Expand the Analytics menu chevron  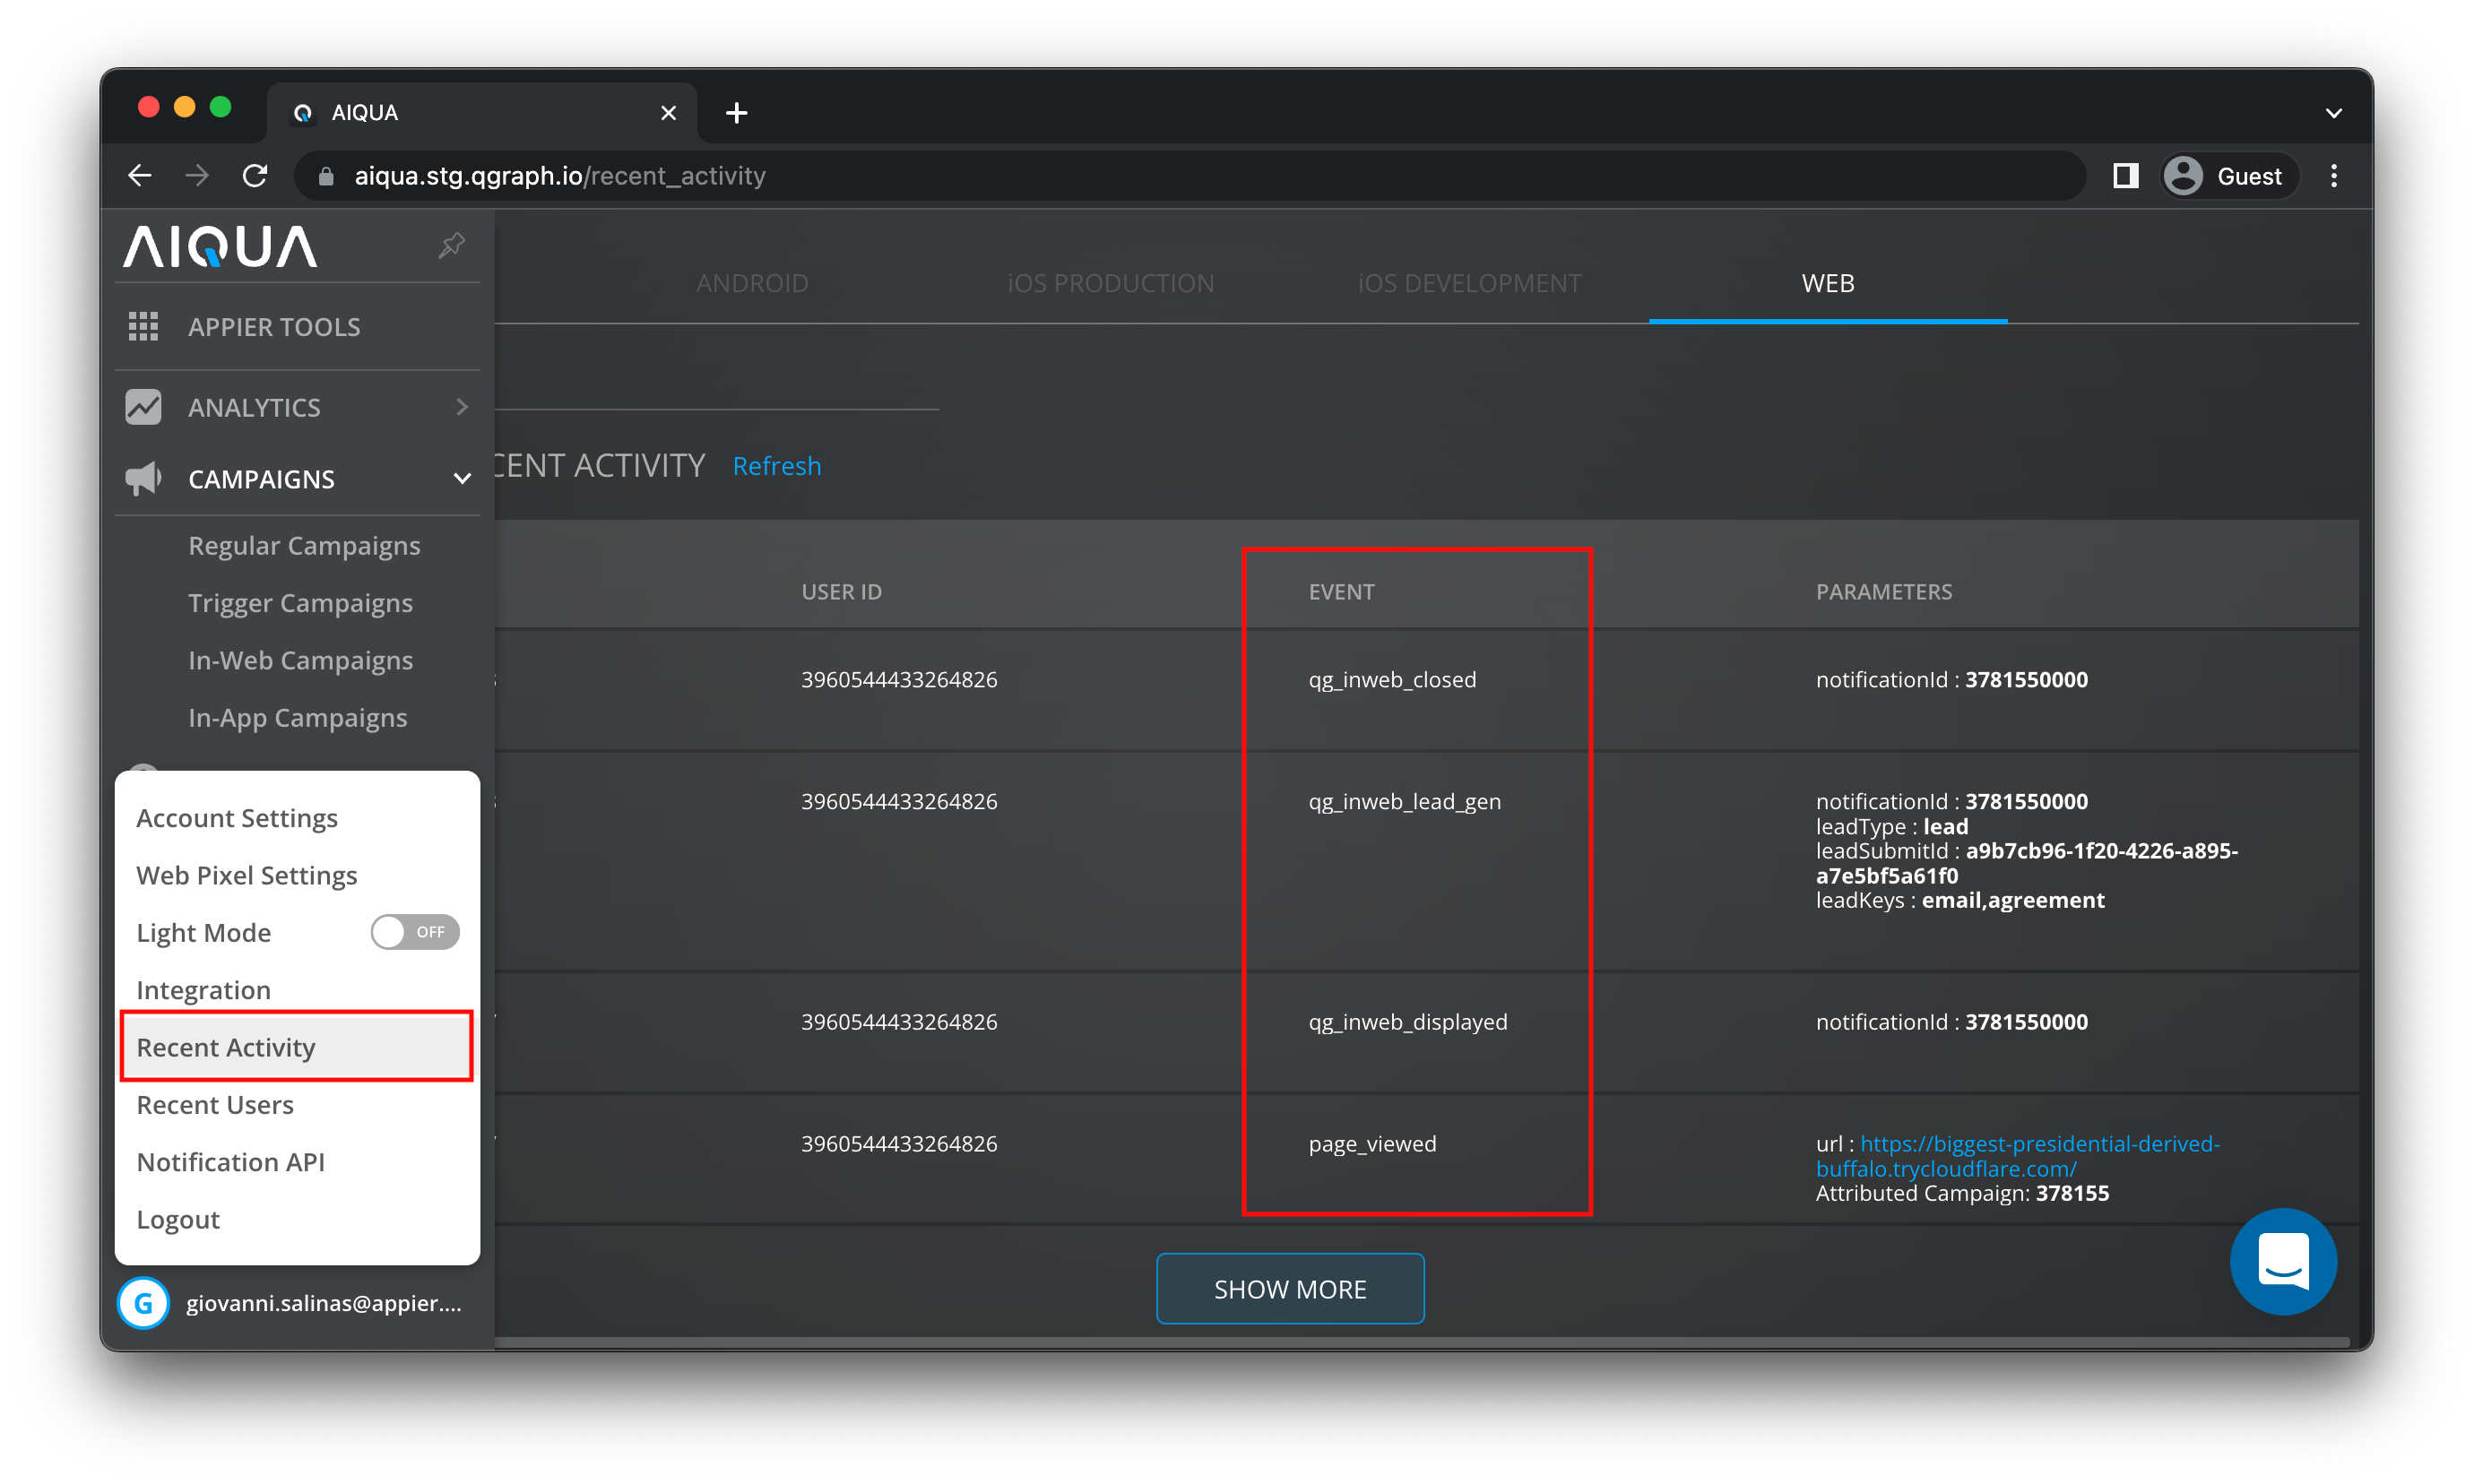click(461, 407)
